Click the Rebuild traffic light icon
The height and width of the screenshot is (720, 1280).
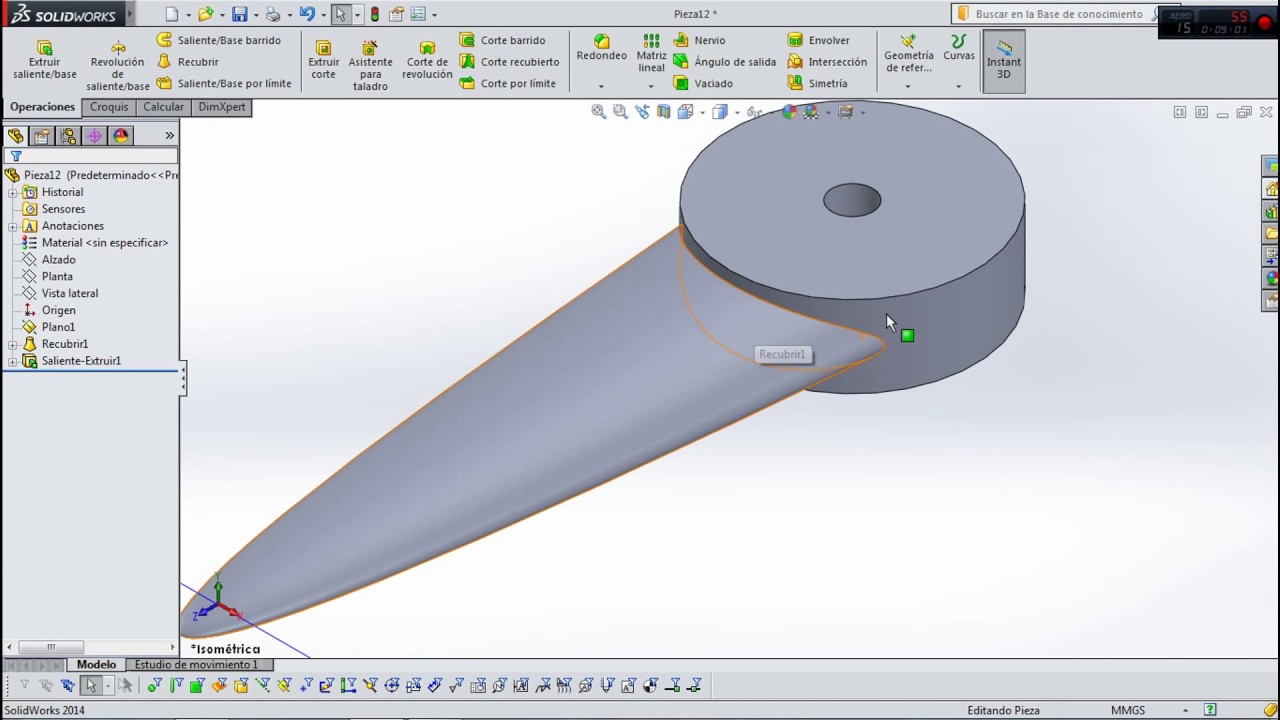point(375,14)
